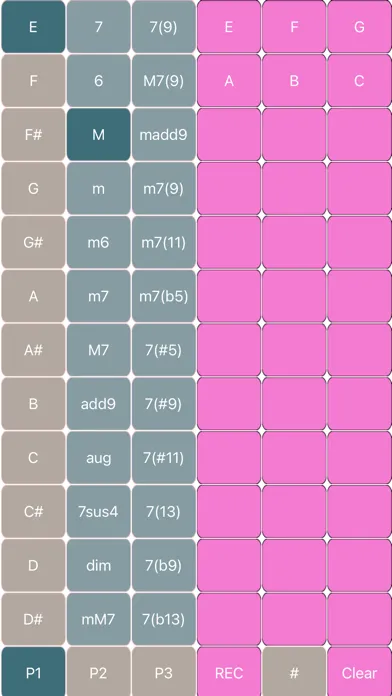The width and height of the screenshot is (392, 696).
Task: Choose the C# root note
Action: click(x=33, y=512)
